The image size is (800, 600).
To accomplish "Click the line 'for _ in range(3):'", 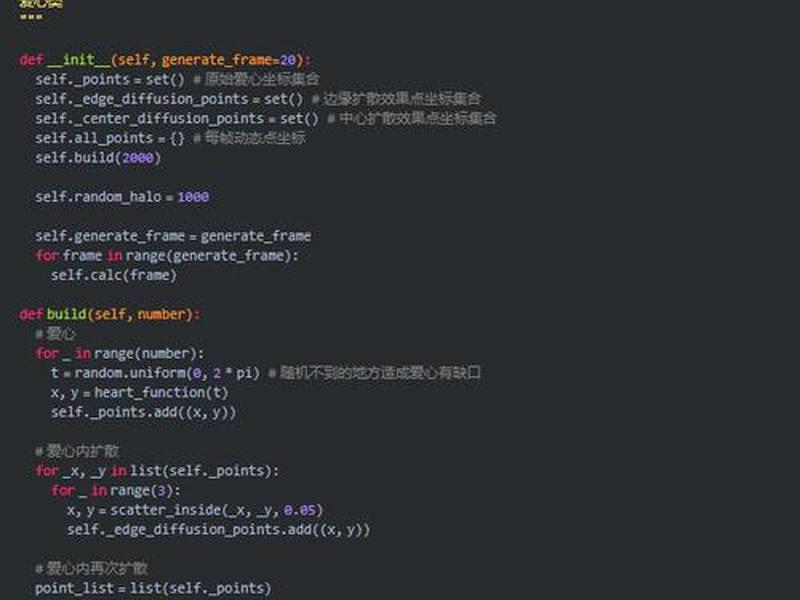I will point(116,491).
